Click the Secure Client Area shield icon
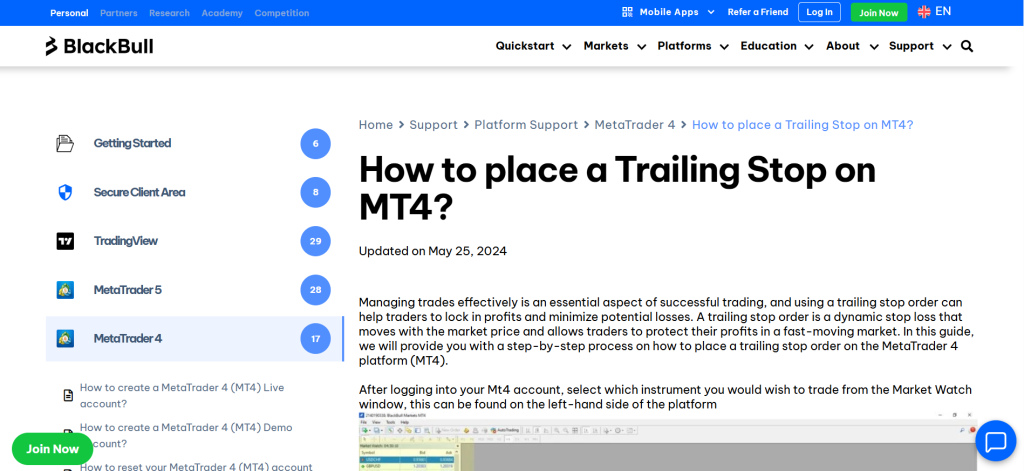Screen dimensions: 1024x471 pos(65,192)
